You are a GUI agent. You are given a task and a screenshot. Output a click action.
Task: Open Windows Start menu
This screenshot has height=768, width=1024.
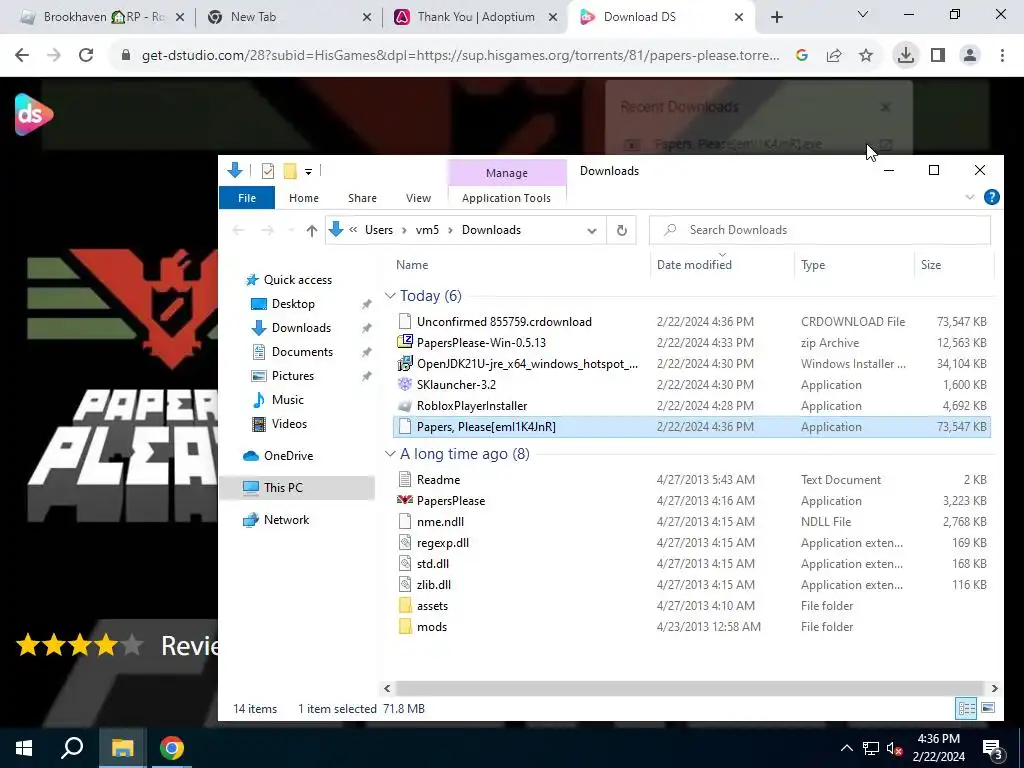coord(24,748)
